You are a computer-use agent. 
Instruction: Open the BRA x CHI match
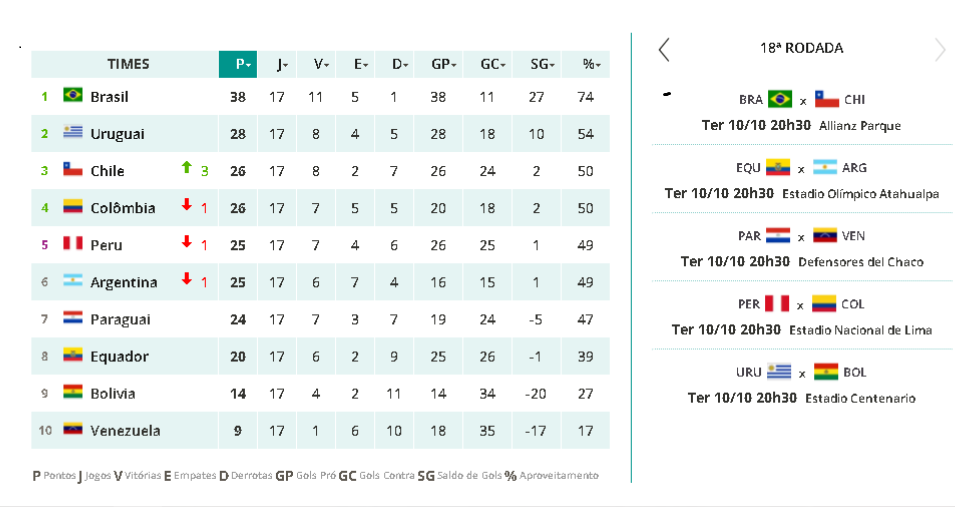click(x=802, y=111)
